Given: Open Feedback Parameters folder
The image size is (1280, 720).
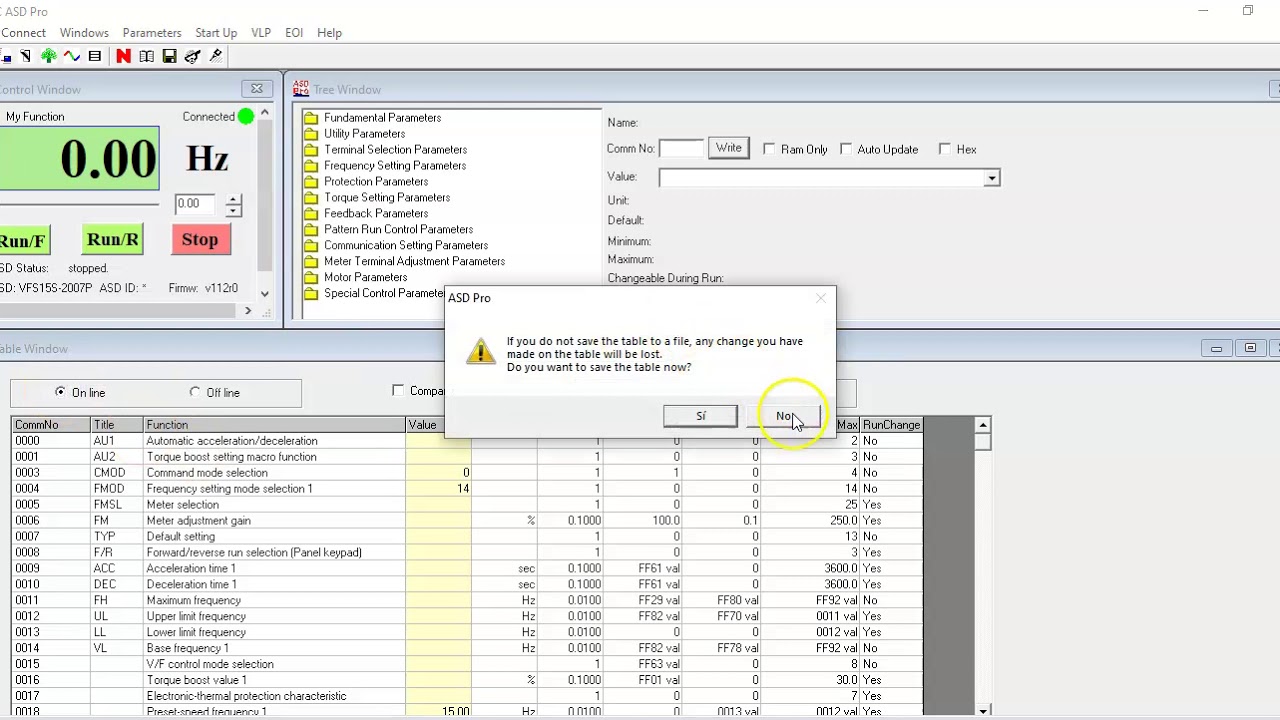Looking at the screenshot, I should 376,214.
